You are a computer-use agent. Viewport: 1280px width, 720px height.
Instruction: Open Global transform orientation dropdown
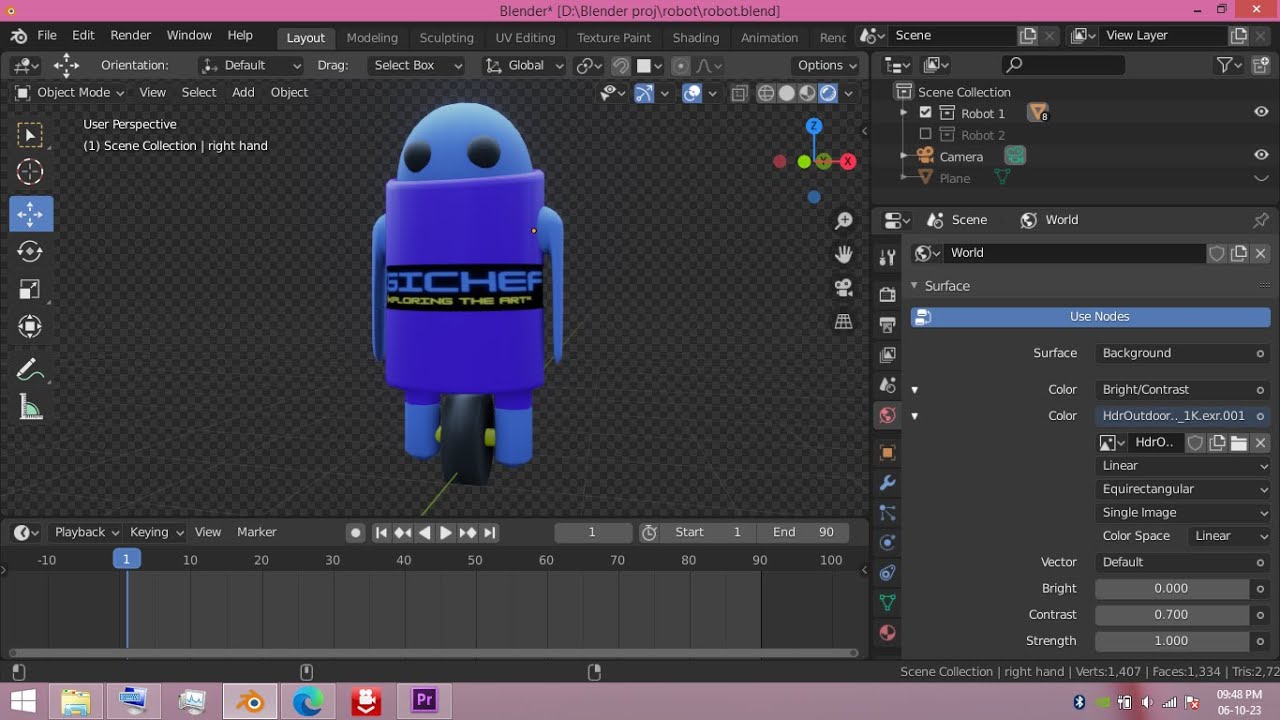pyautogui.click(x=525, y=65)
